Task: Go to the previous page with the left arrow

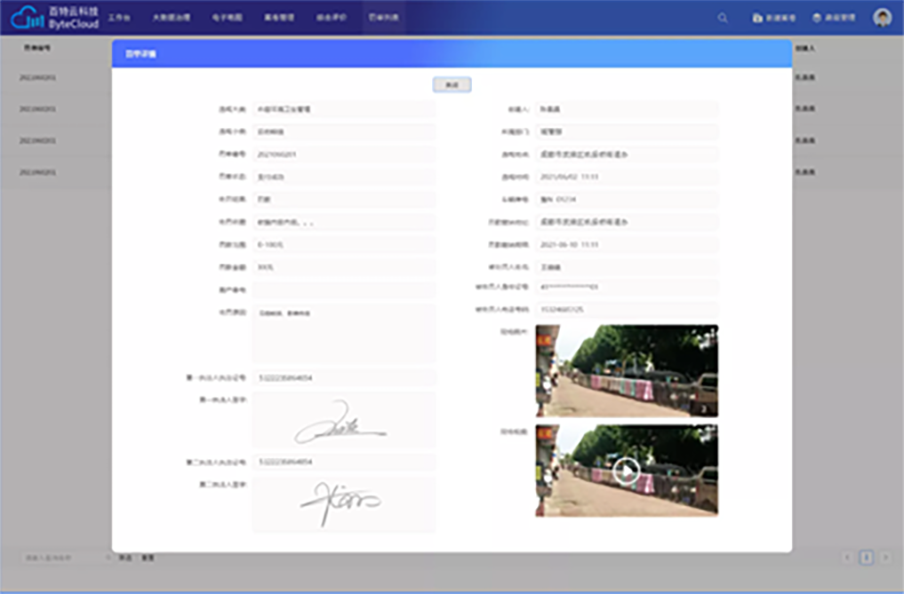Action: pyautogui.click(x=848, y=557)
